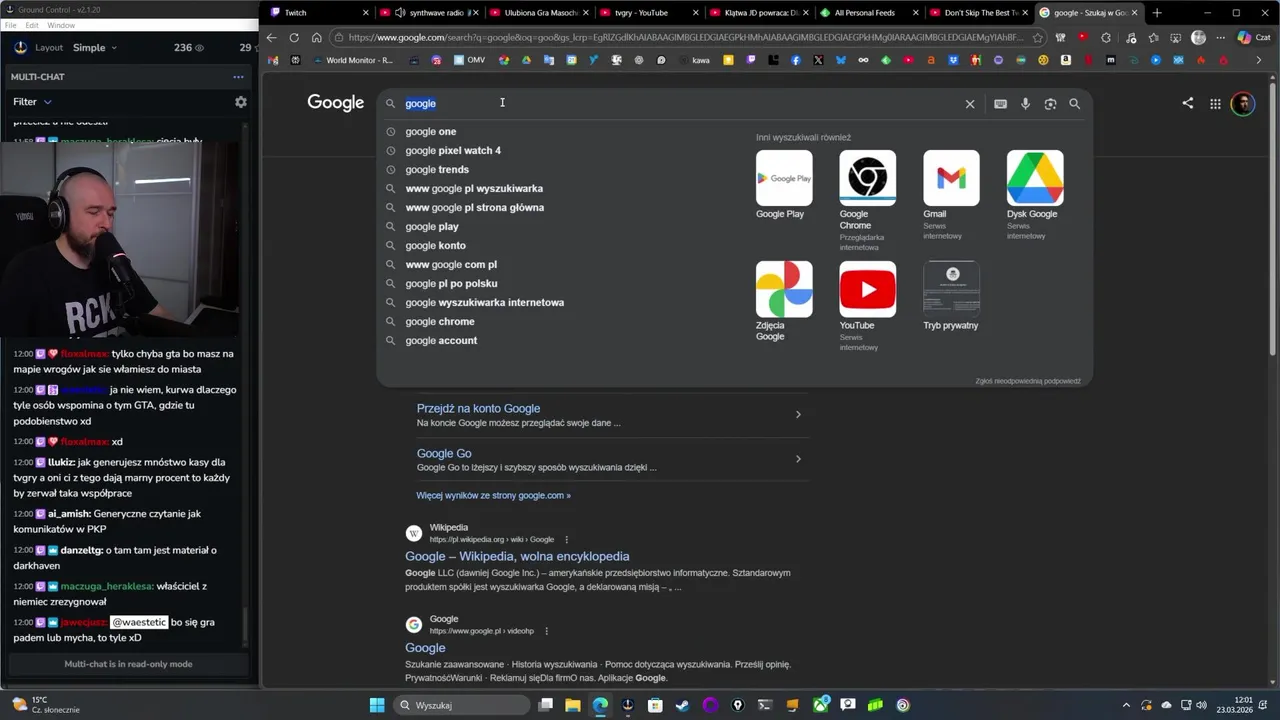This screenshot has height=720, width=1280.
Task: Open a new browser tab
Action: coord(1157,13)
